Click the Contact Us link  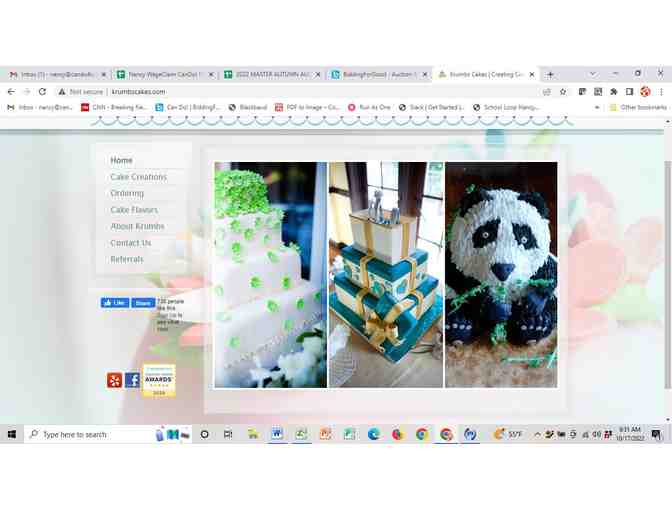point(130,243)
